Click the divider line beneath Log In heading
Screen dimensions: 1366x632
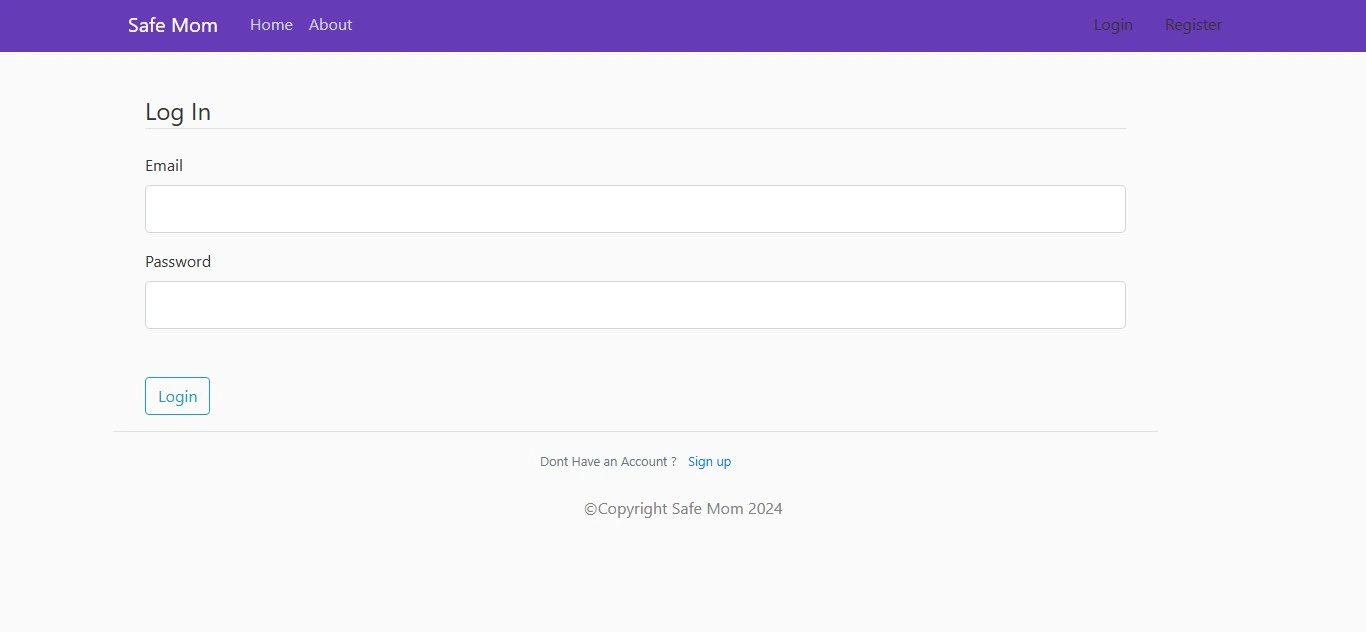pos(635,128)
